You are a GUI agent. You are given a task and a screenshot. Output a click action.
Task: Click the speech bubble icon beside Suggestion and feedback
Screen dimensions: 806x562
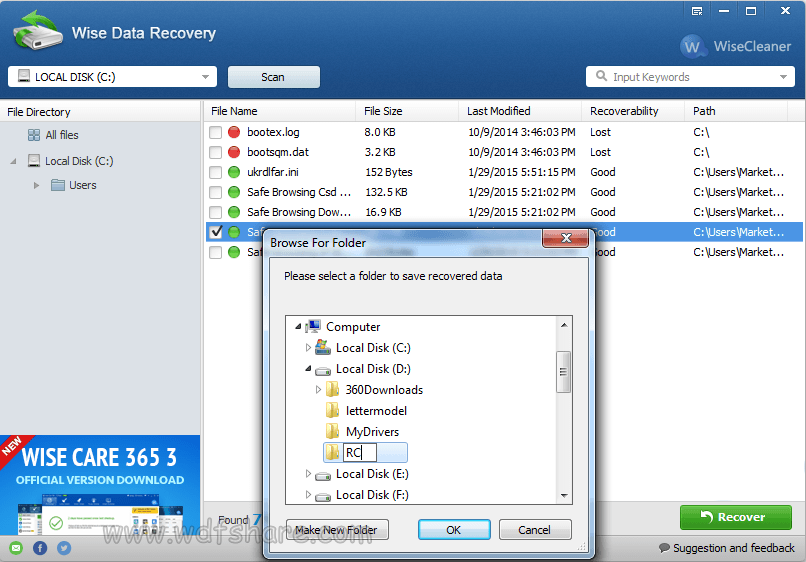(664, 548)
